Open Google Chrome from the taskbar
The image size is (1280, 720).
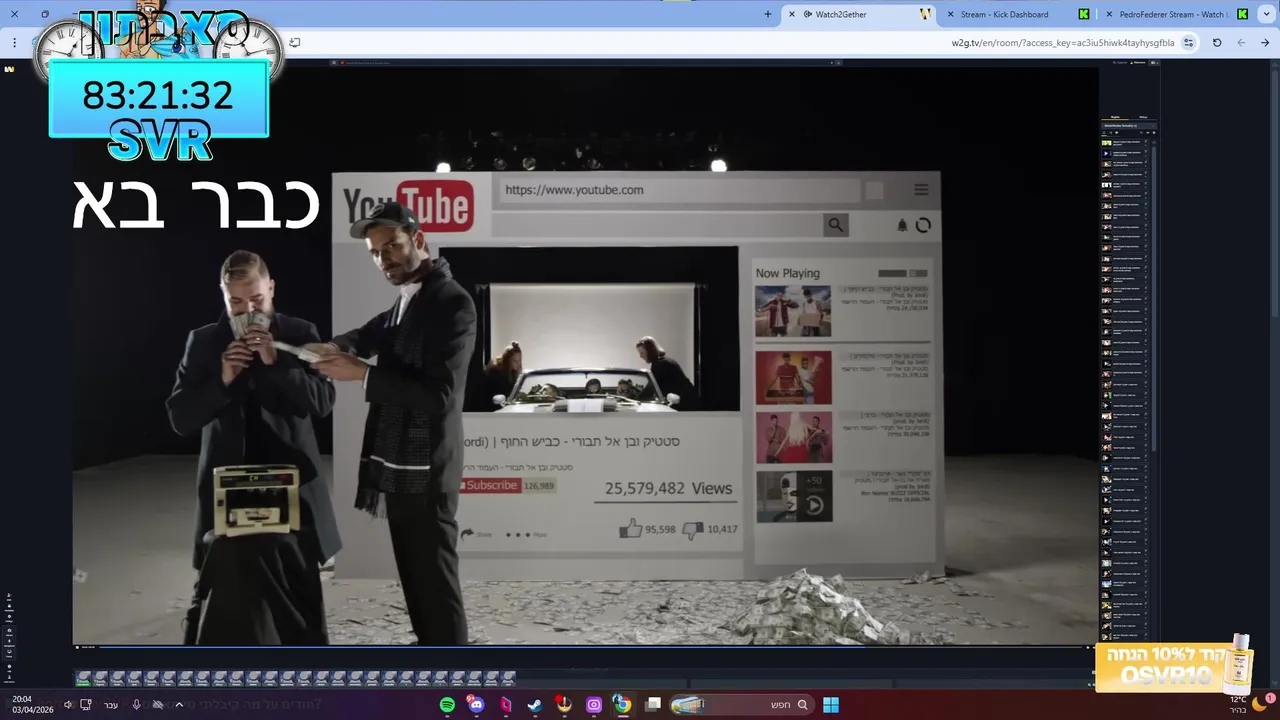(x=622, y=705)
